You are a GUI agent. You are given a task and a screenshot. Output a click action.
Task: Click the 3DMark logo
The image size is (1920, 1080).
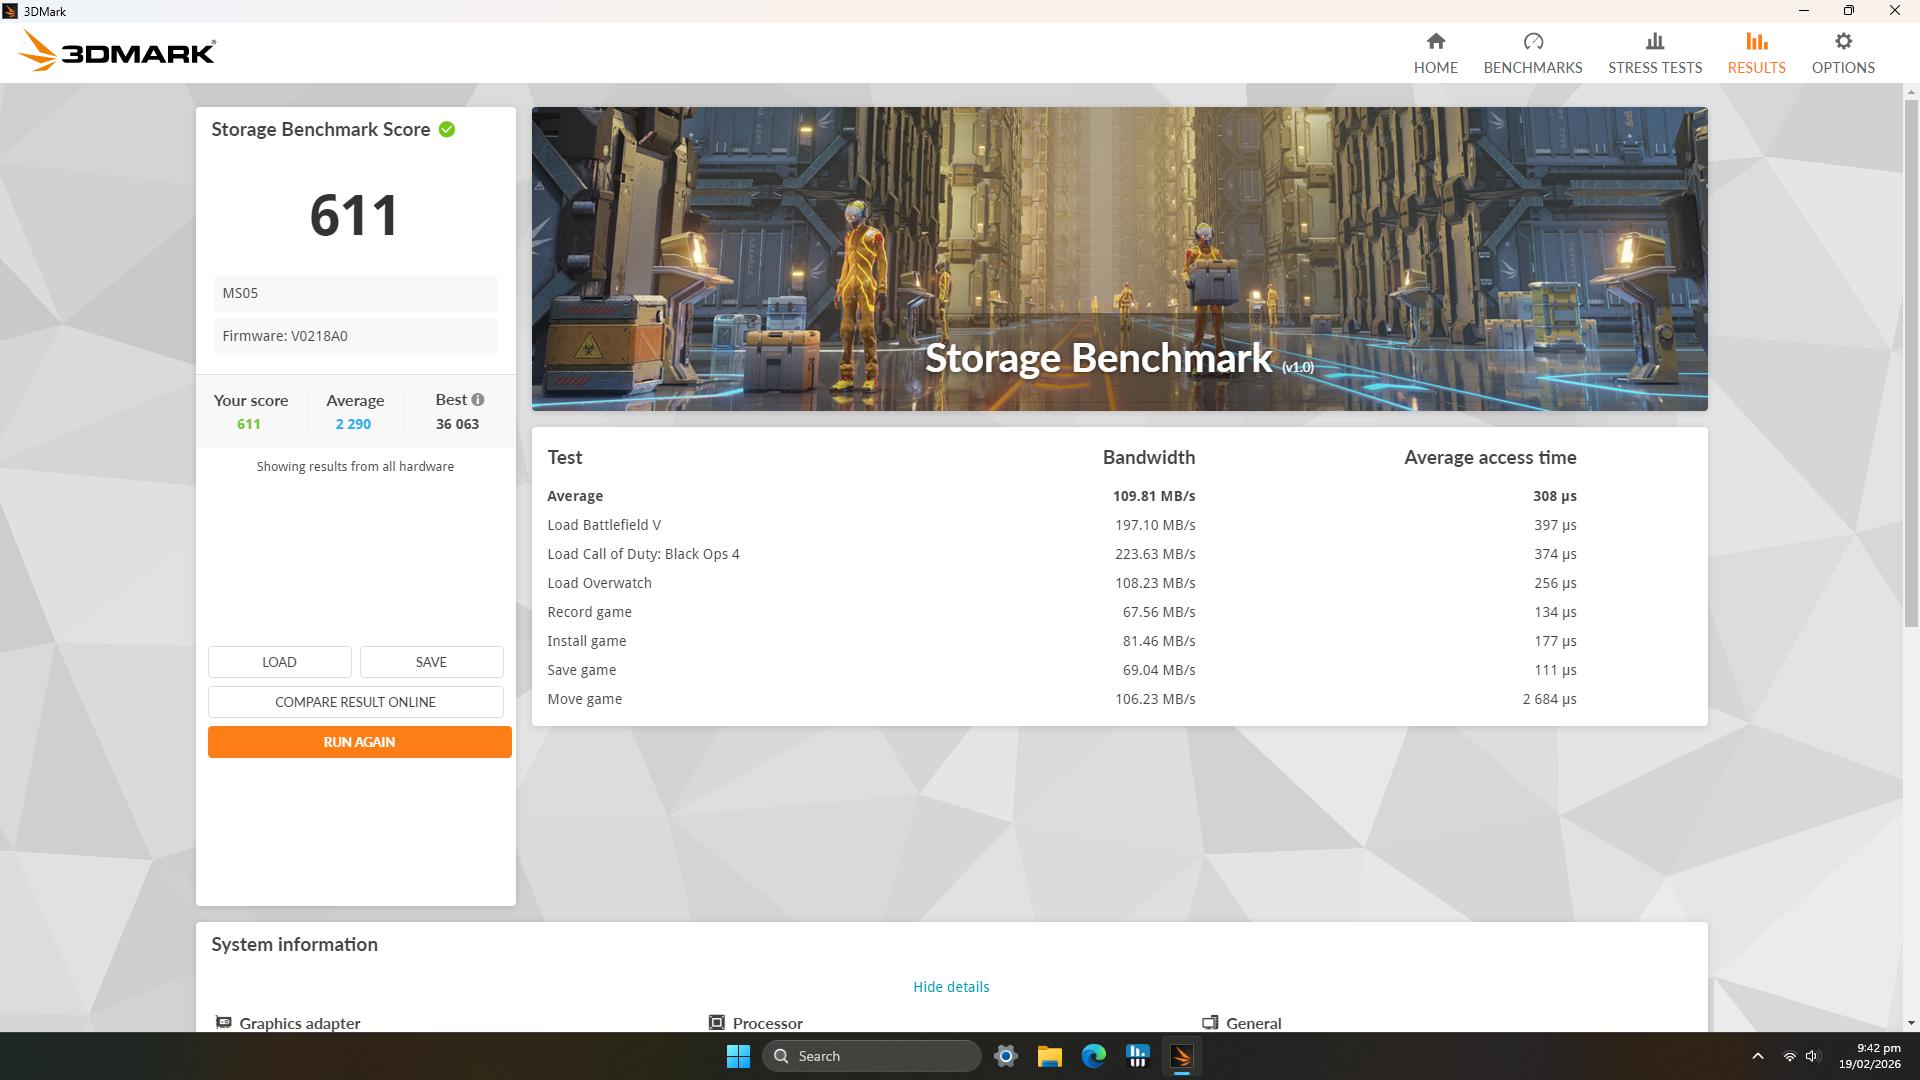pos(117,51)
